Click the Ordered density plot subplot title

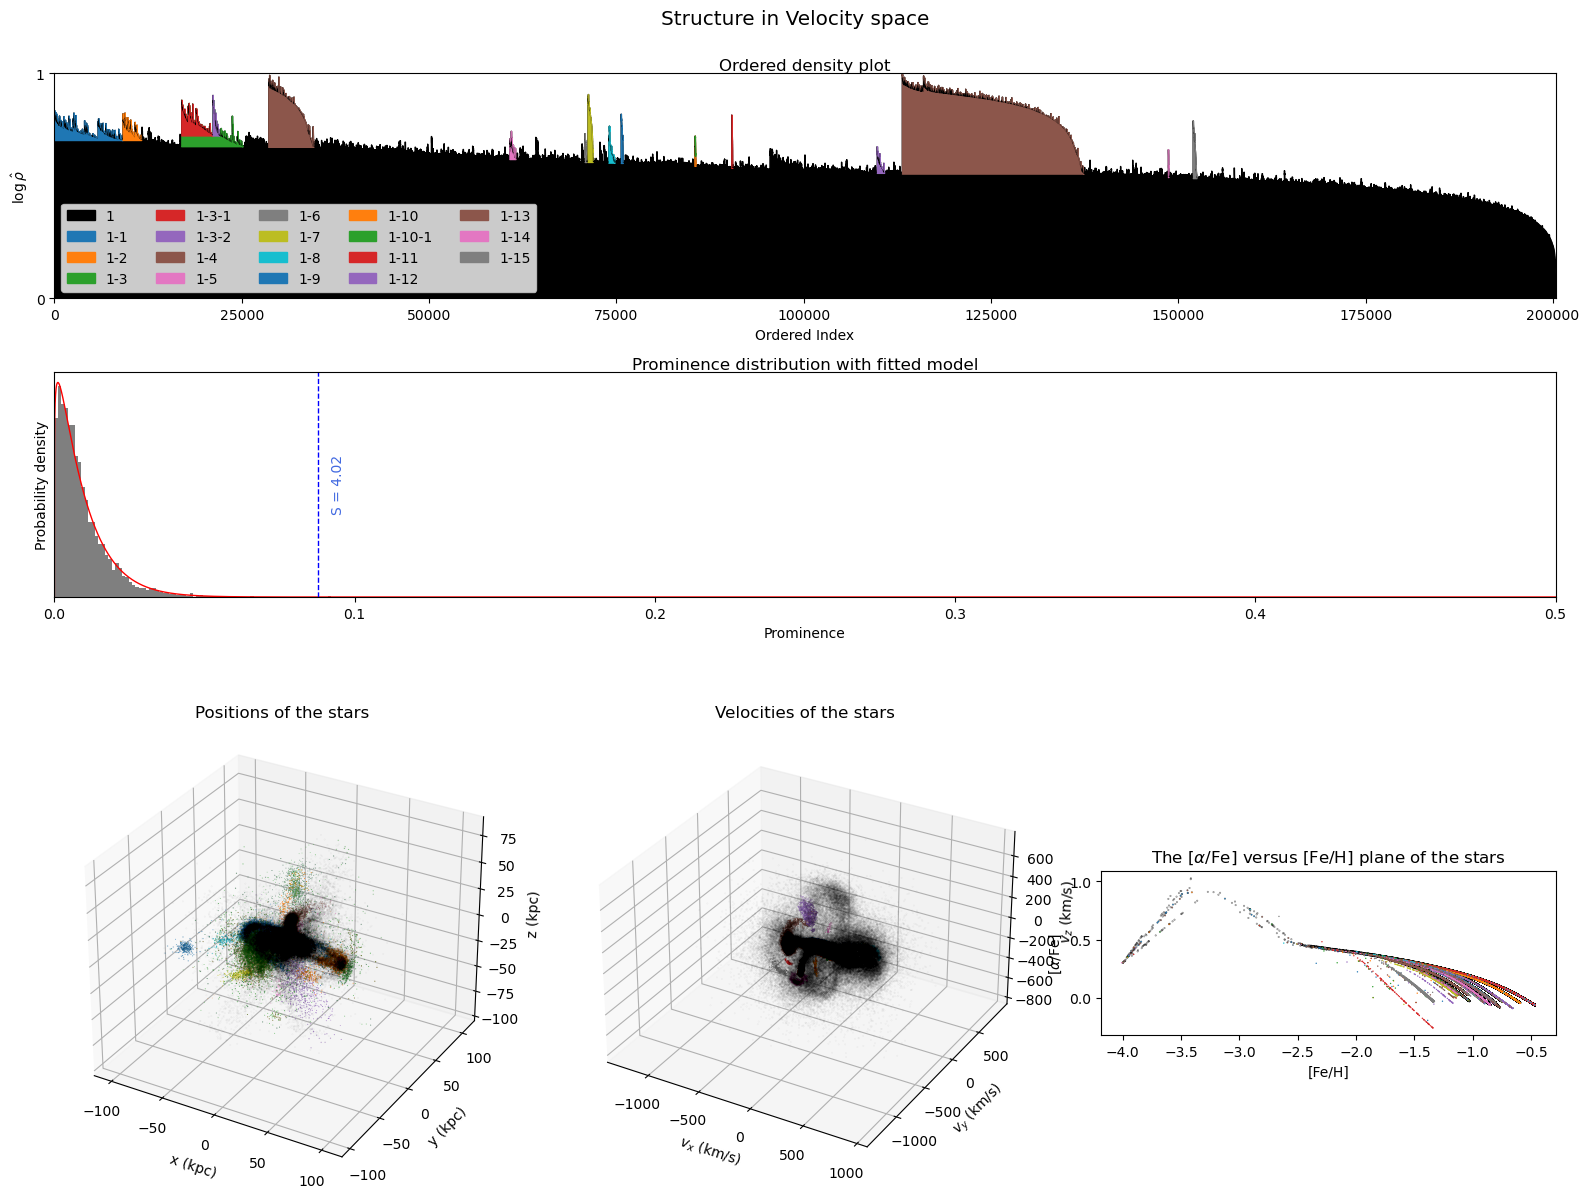pos(804,66)
